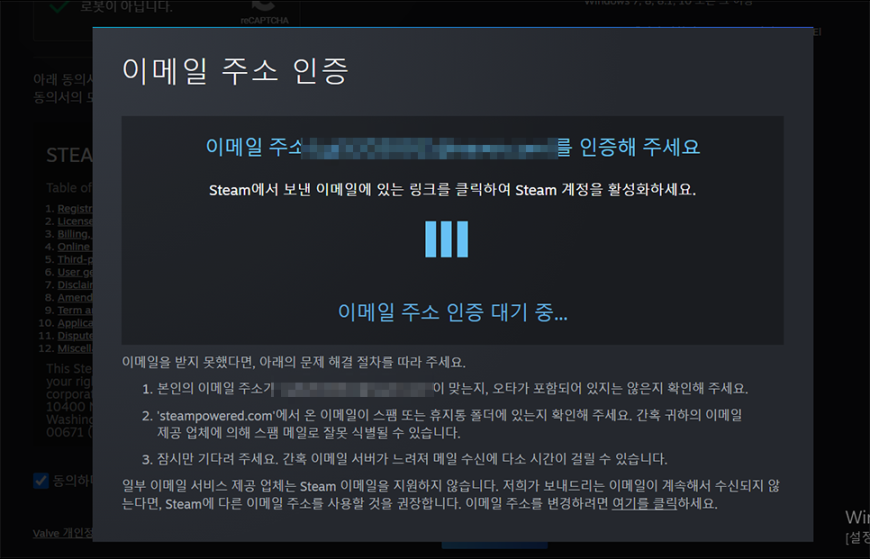Open 'Billing' table of contents link
This screenshot has height=559, width=870.
click(x=75, y=234)
